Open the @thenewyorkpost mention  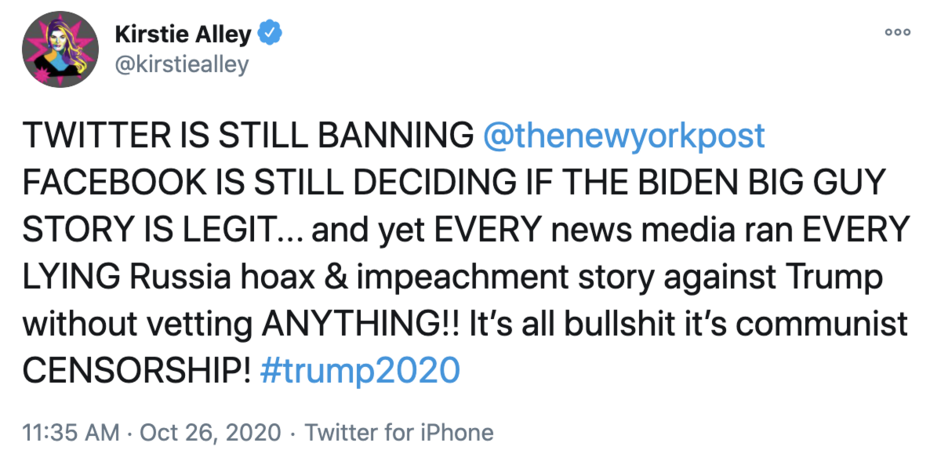click(x=624, y=137)
